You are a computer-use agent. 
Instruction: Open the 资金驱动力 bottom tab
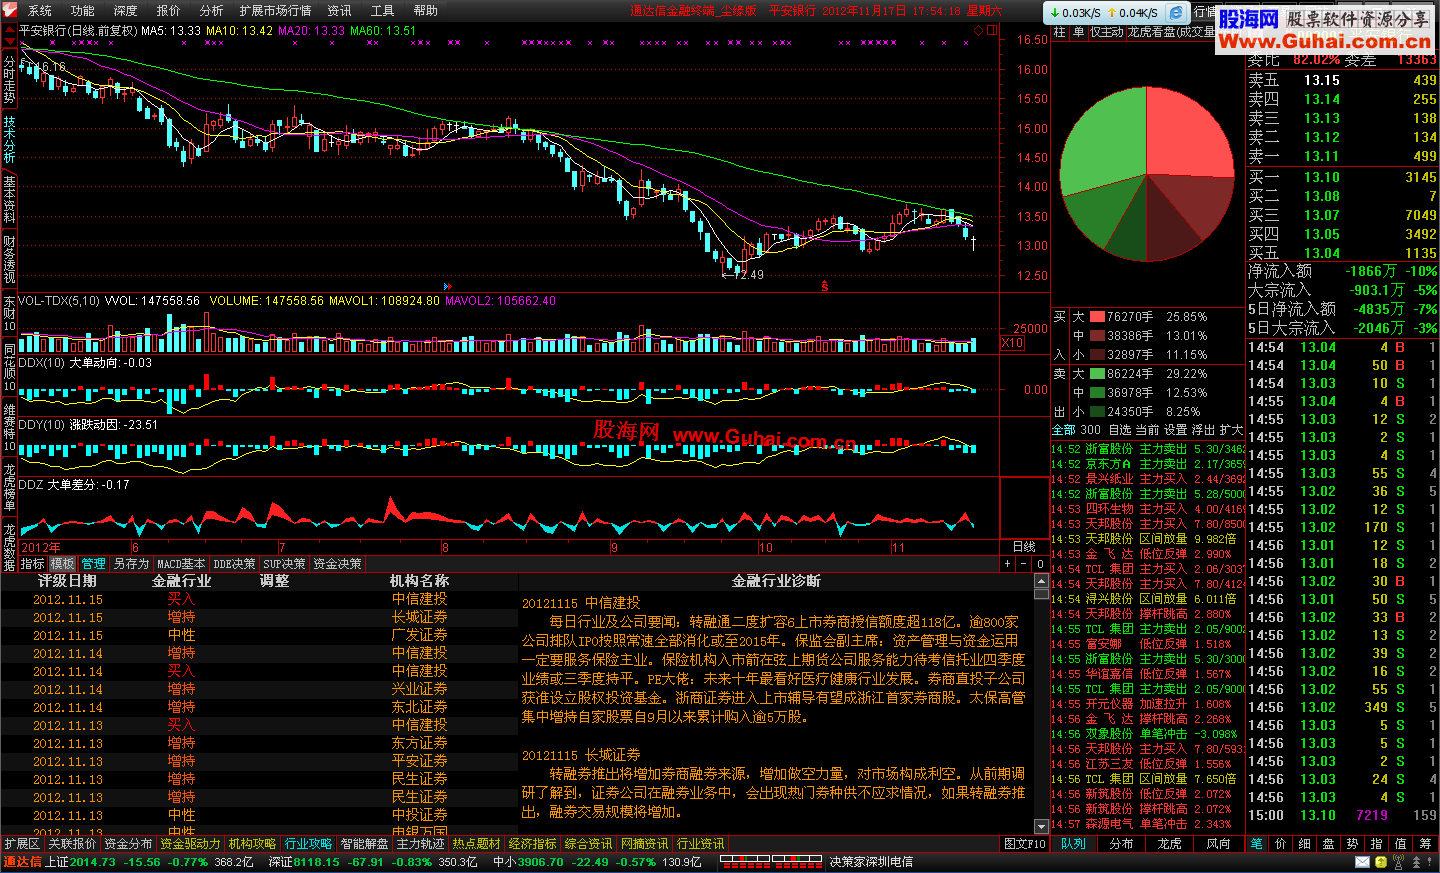pyautogui.click(x=191, y=844)
